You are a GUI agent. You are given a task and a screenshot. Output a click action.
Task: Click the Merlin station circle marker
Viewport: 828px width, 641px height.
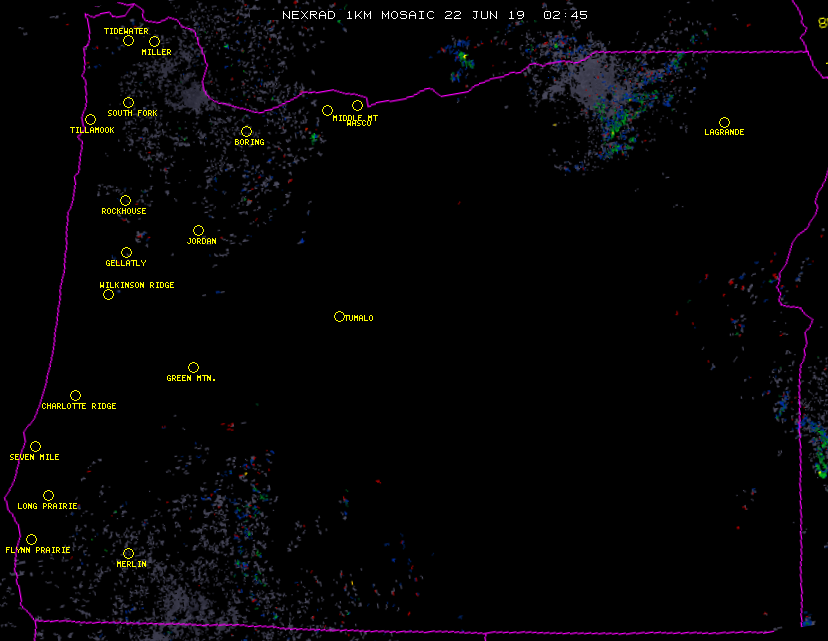pyautogui.click(x=128, y=554)
